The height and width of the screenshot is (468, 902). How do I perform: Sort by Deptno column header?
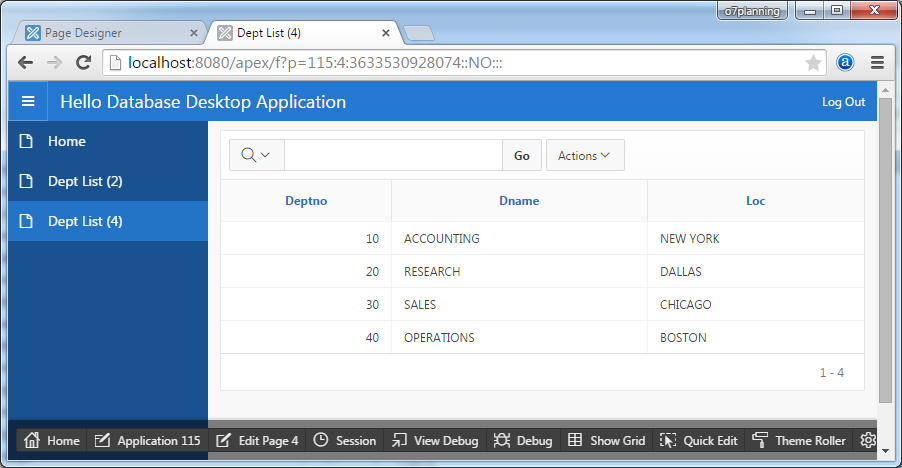click(306, 201)
